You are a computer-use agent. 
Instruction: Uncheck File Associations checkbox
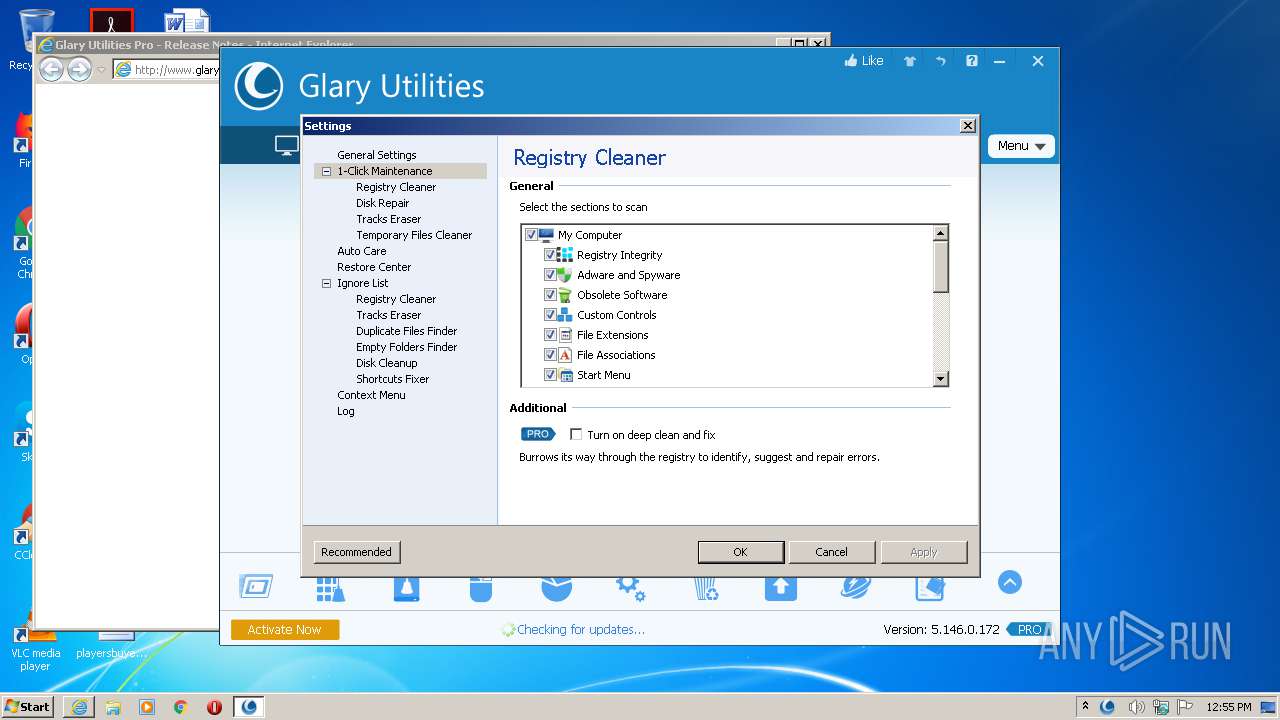(550, 355)
